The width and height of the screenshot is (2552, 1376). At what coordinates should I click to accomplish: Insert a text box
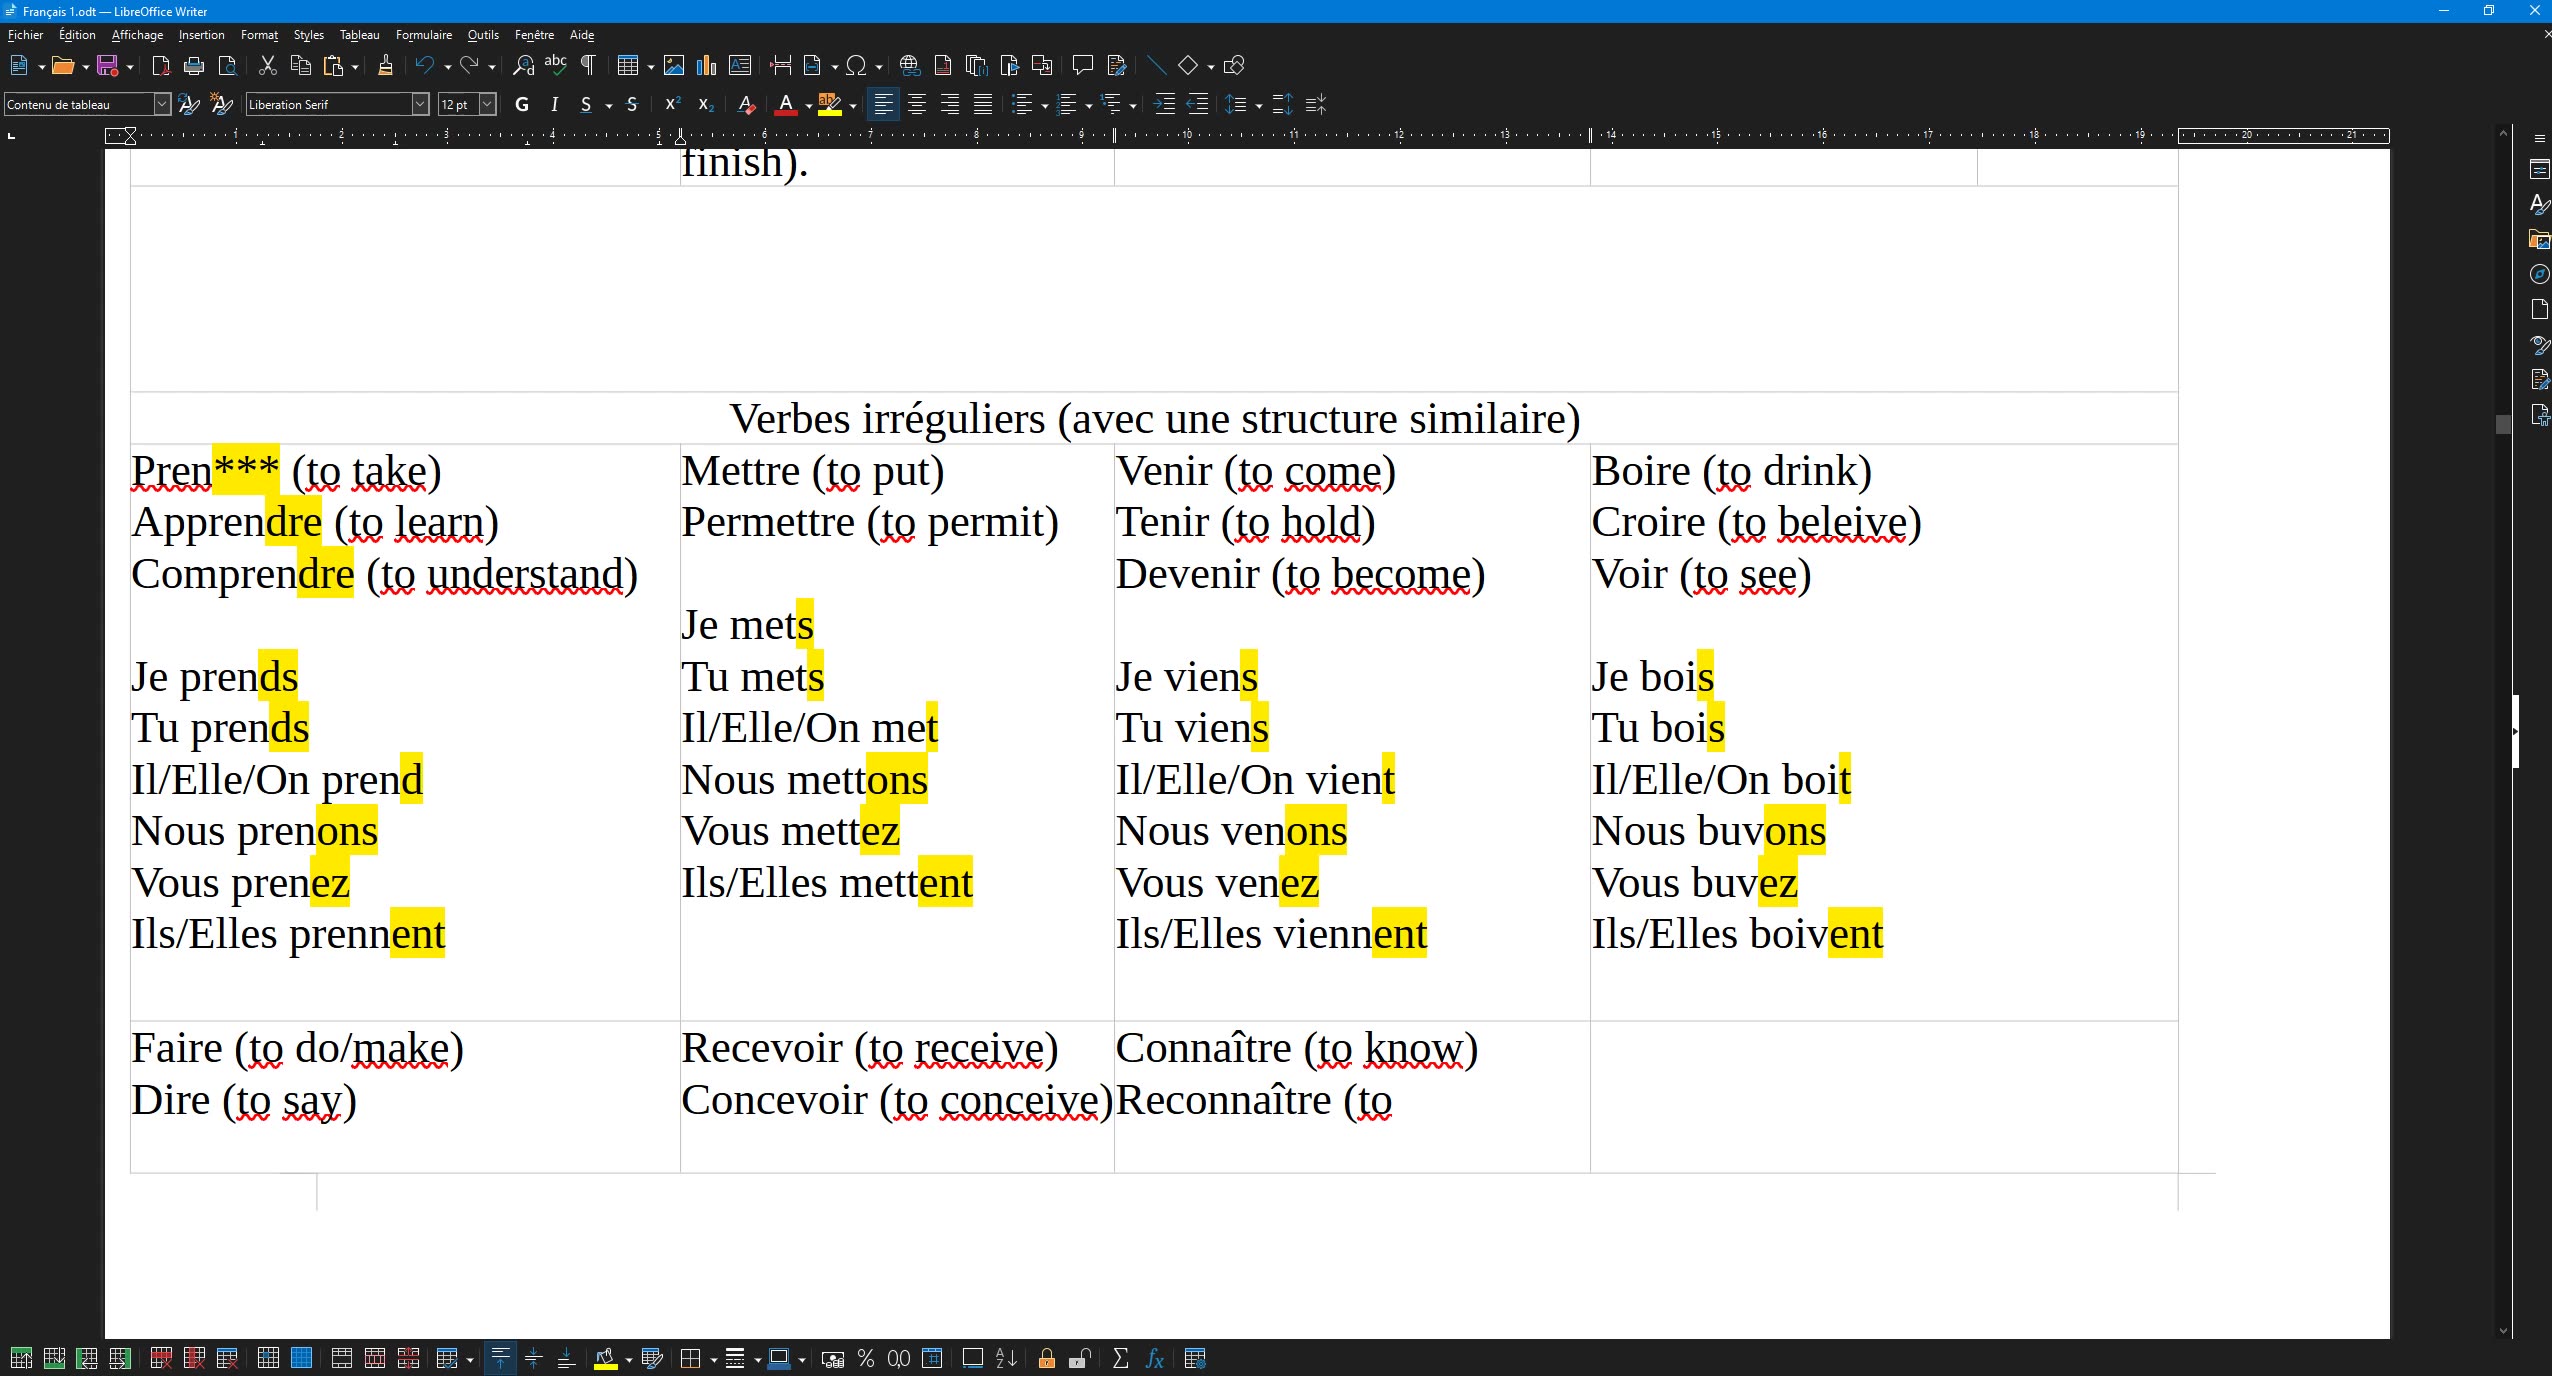pyautogui.click(x=739, y=65)
